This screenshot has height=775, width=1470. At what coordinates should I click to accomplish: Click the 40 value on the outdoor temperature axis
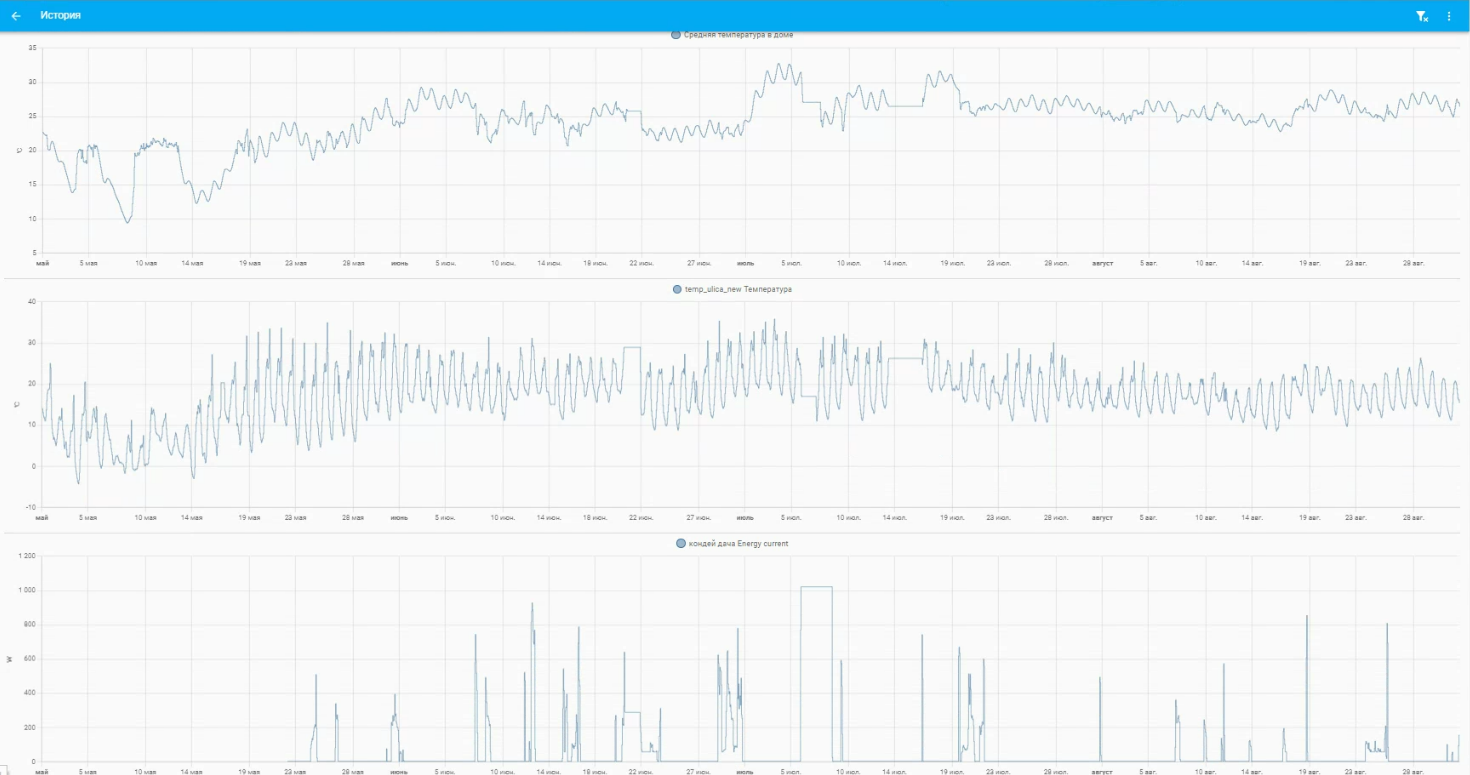(x=32, y=301)
